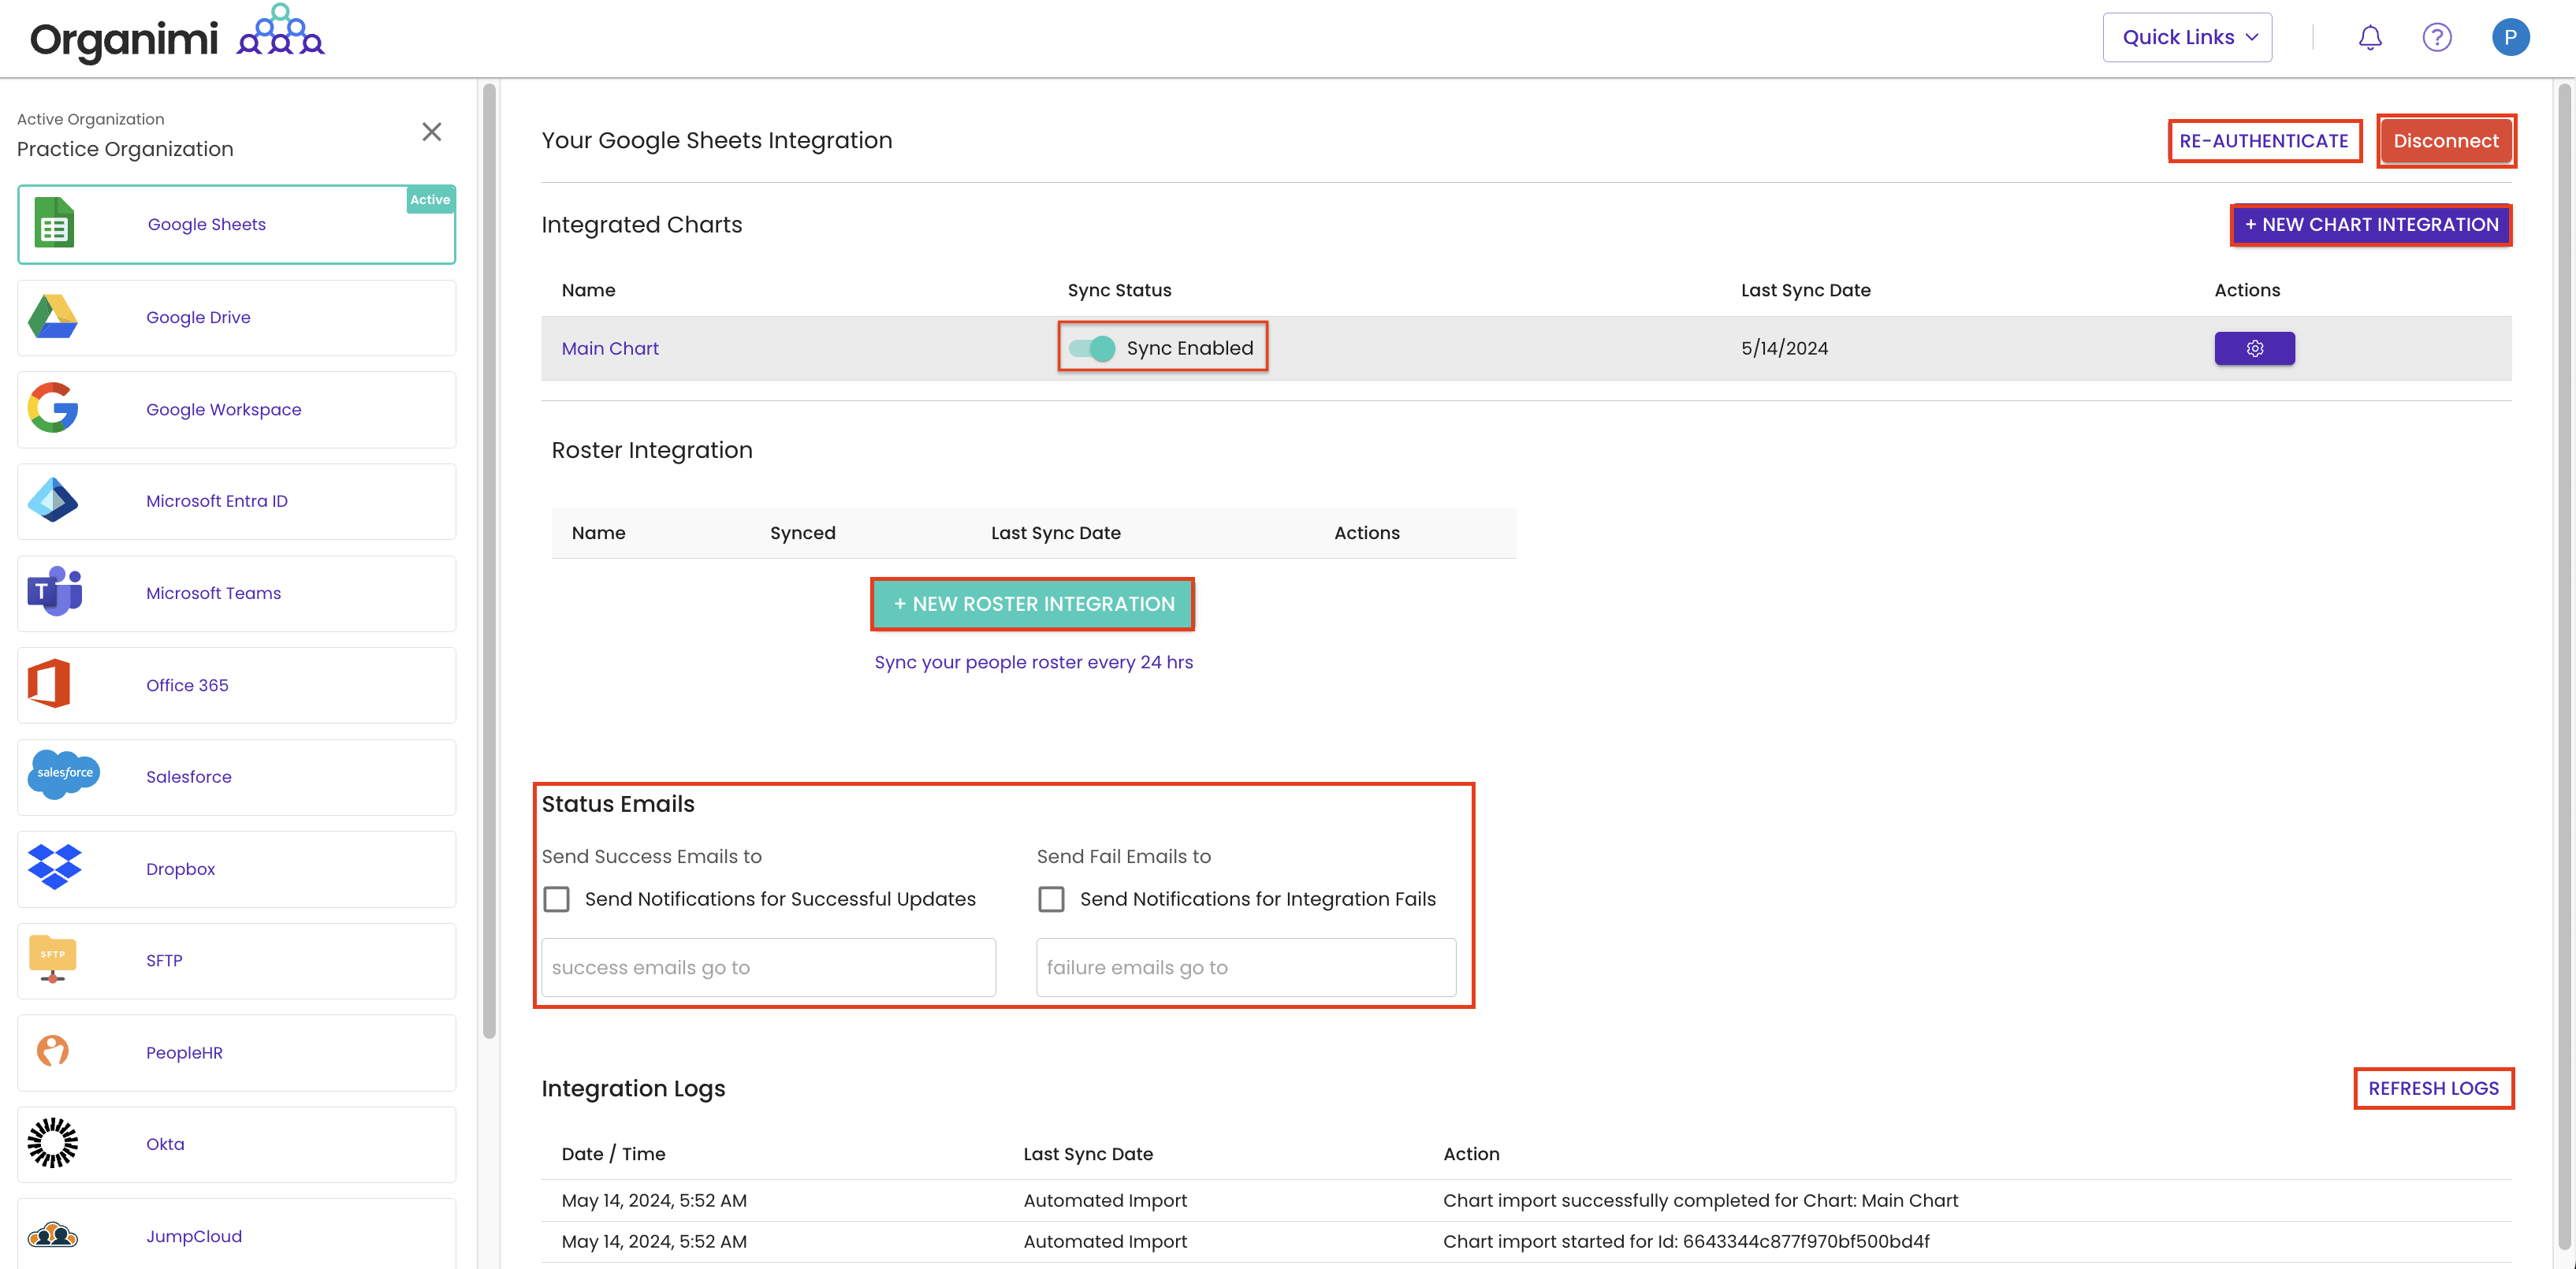2576x1269 pixels.
Task: Enable notifications for successful updates
Action: point(557,898)
